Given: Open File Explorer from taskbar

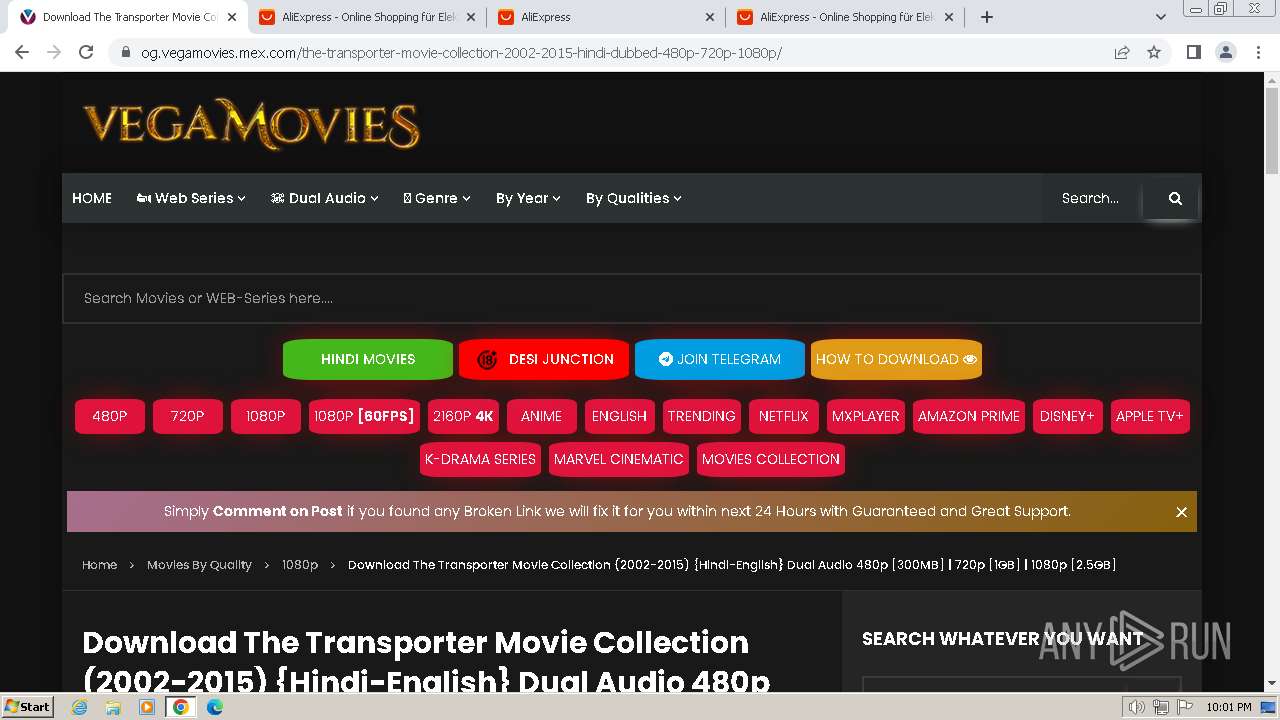Looking at the screenshot, I should (113, 707).
